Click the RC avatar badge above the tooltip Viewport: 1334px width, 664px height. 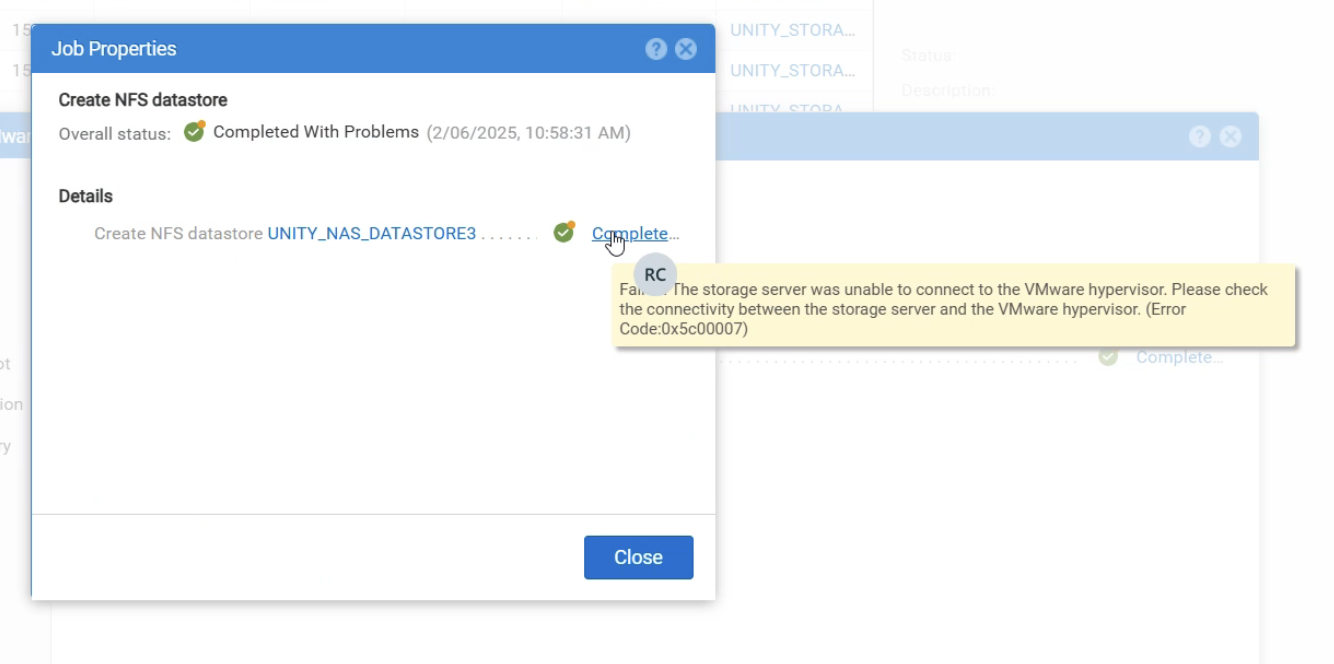point(654,274)
